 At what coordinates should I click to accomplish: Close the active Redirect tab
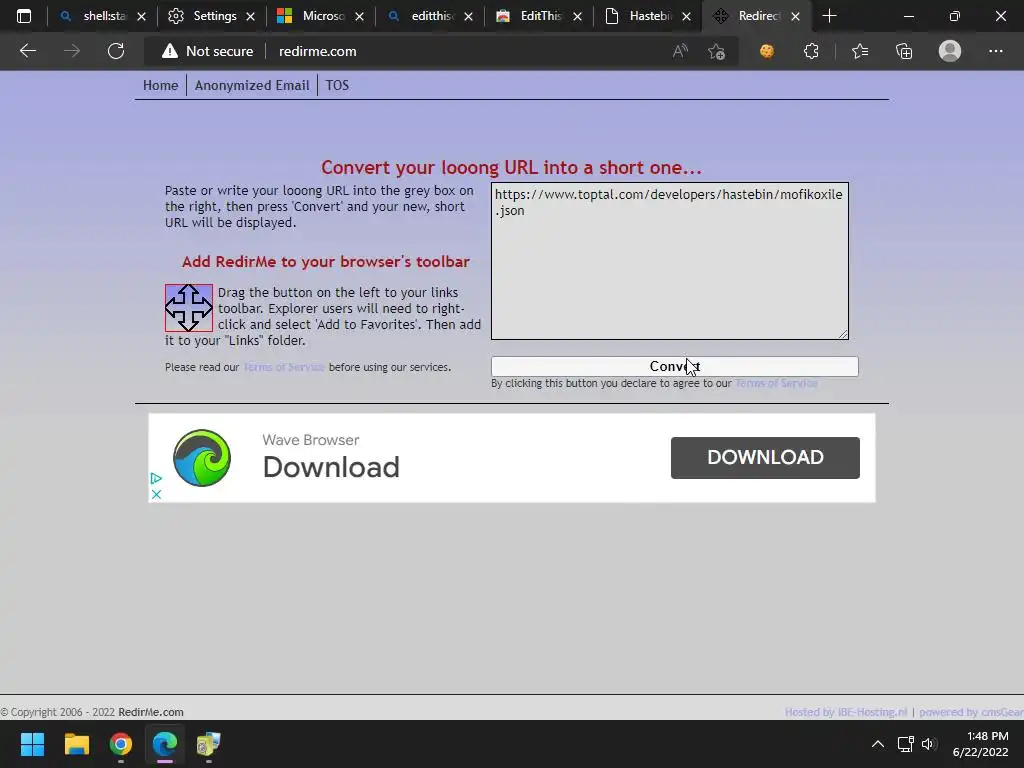tap(795, 16)
